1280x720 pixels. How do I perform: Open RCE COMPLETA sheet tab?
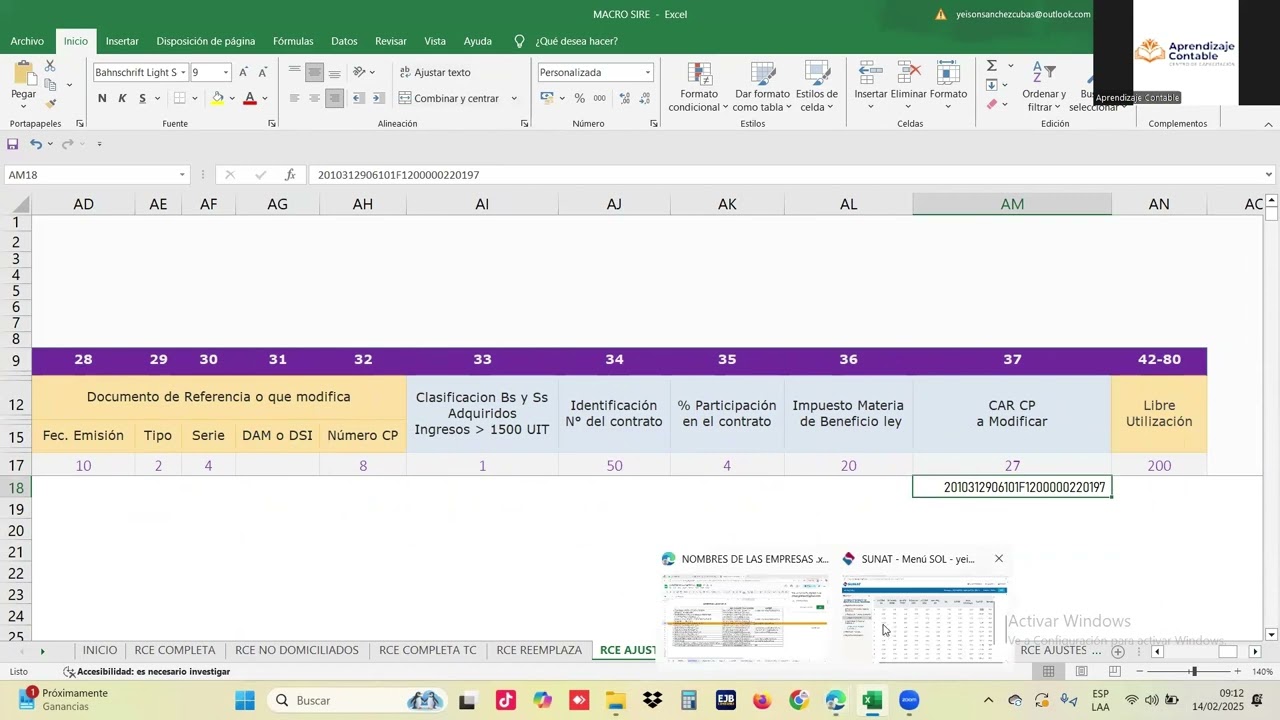click(175, 650)
